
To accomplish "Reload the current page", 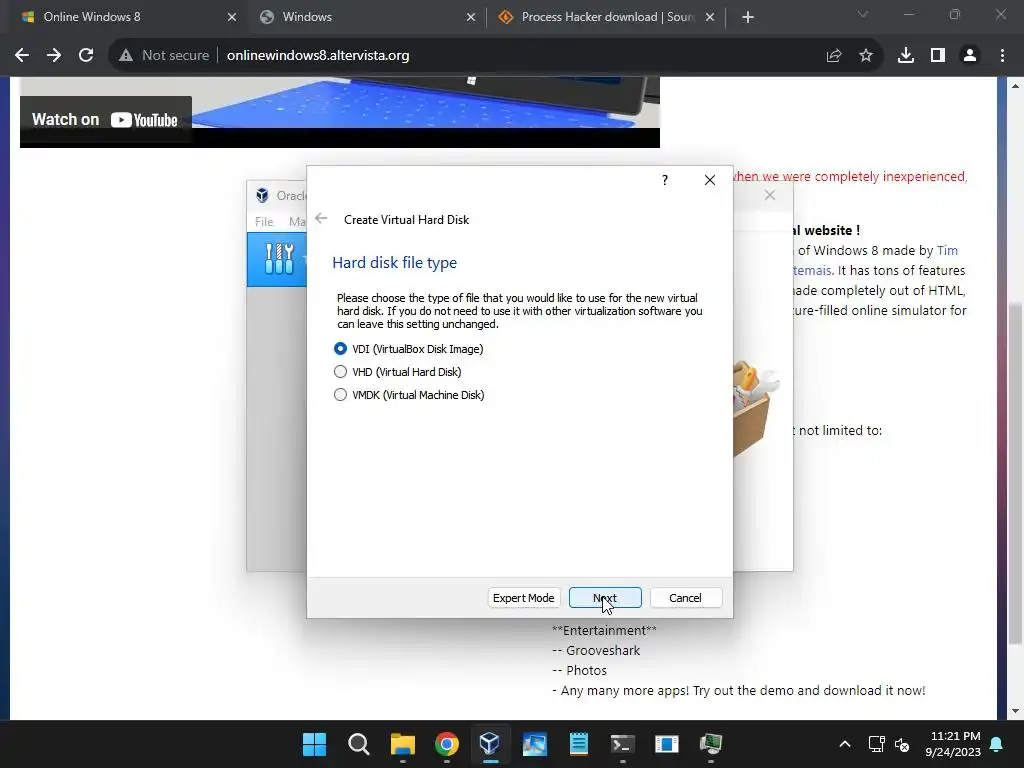I will tap(86, 56).
